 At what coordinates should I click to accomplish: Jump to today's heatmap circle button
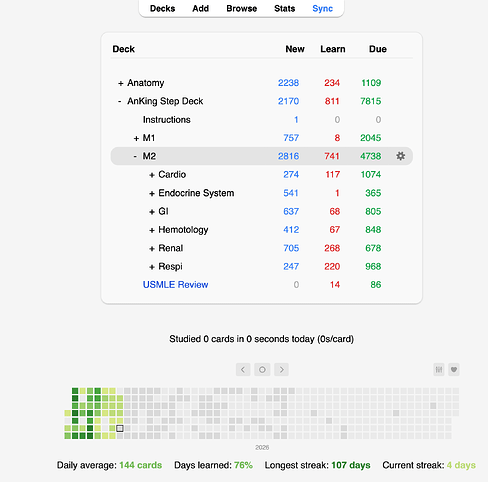click(262, 369)
